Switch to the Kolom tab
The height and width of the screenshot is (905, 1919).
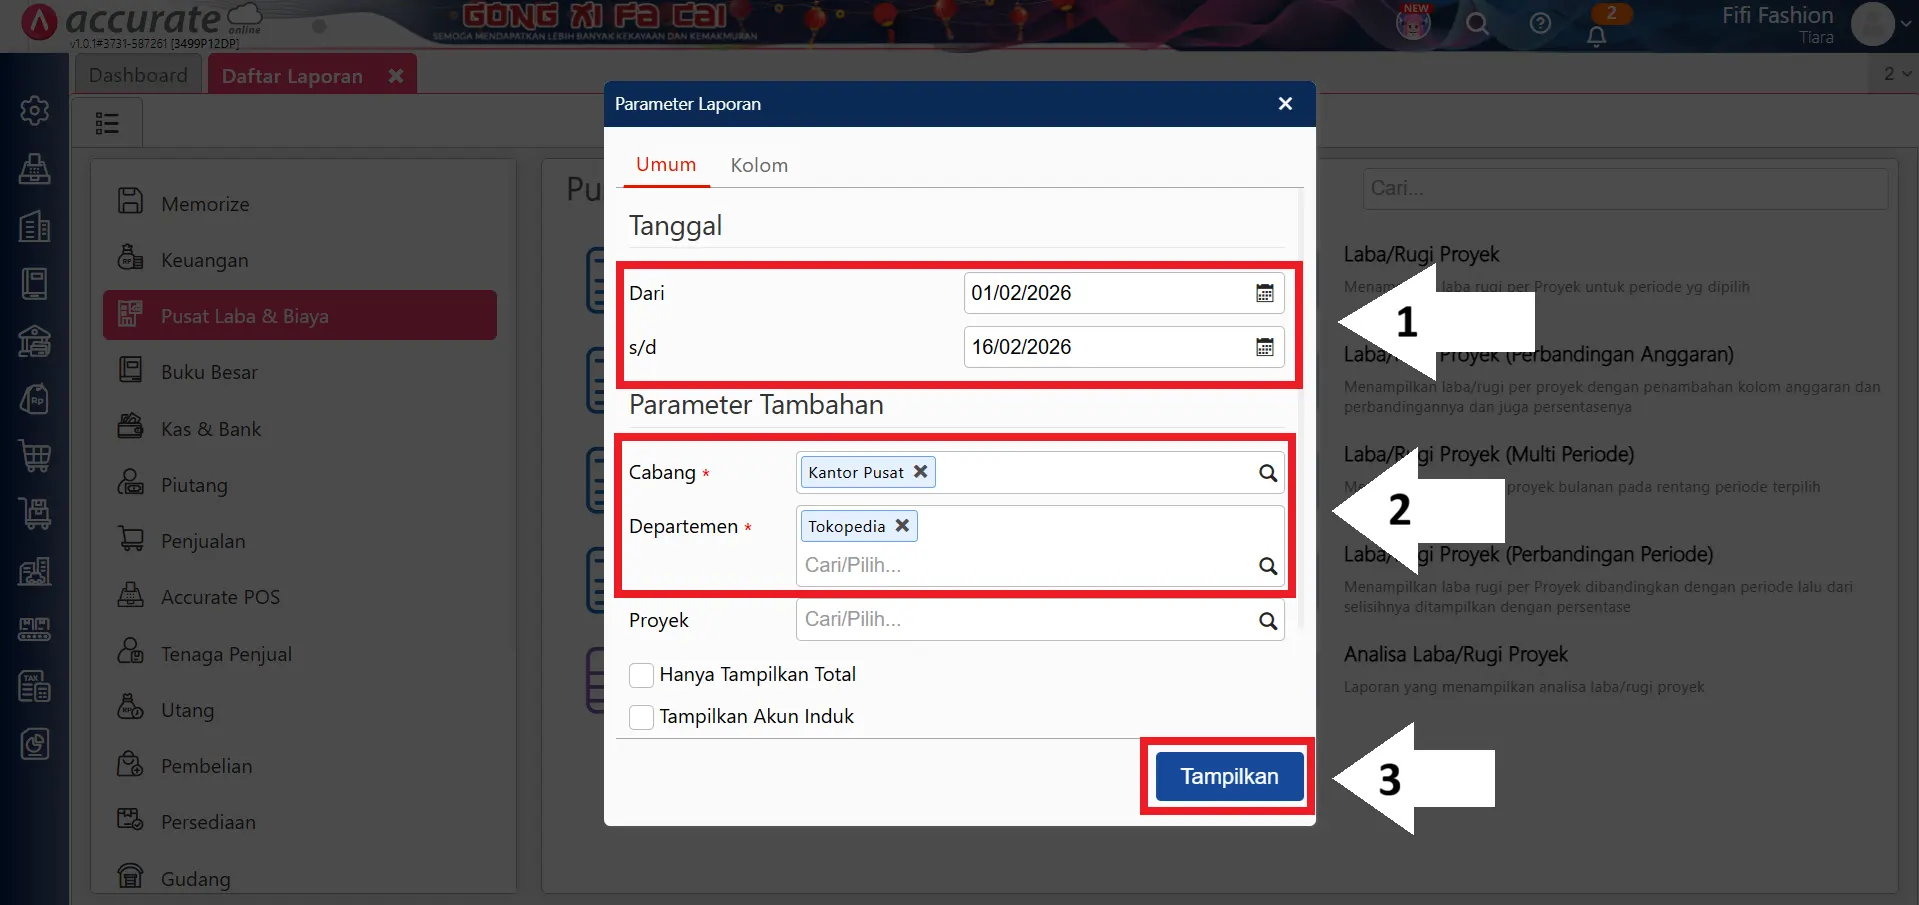click(759, 165)
